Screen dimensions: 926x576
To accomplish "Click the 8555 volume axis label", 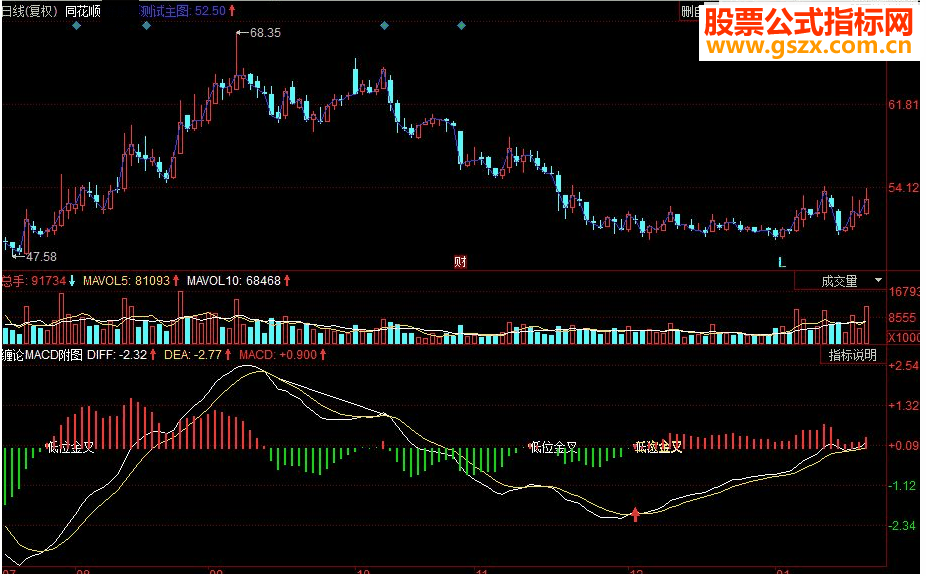I will coord(902,317).
